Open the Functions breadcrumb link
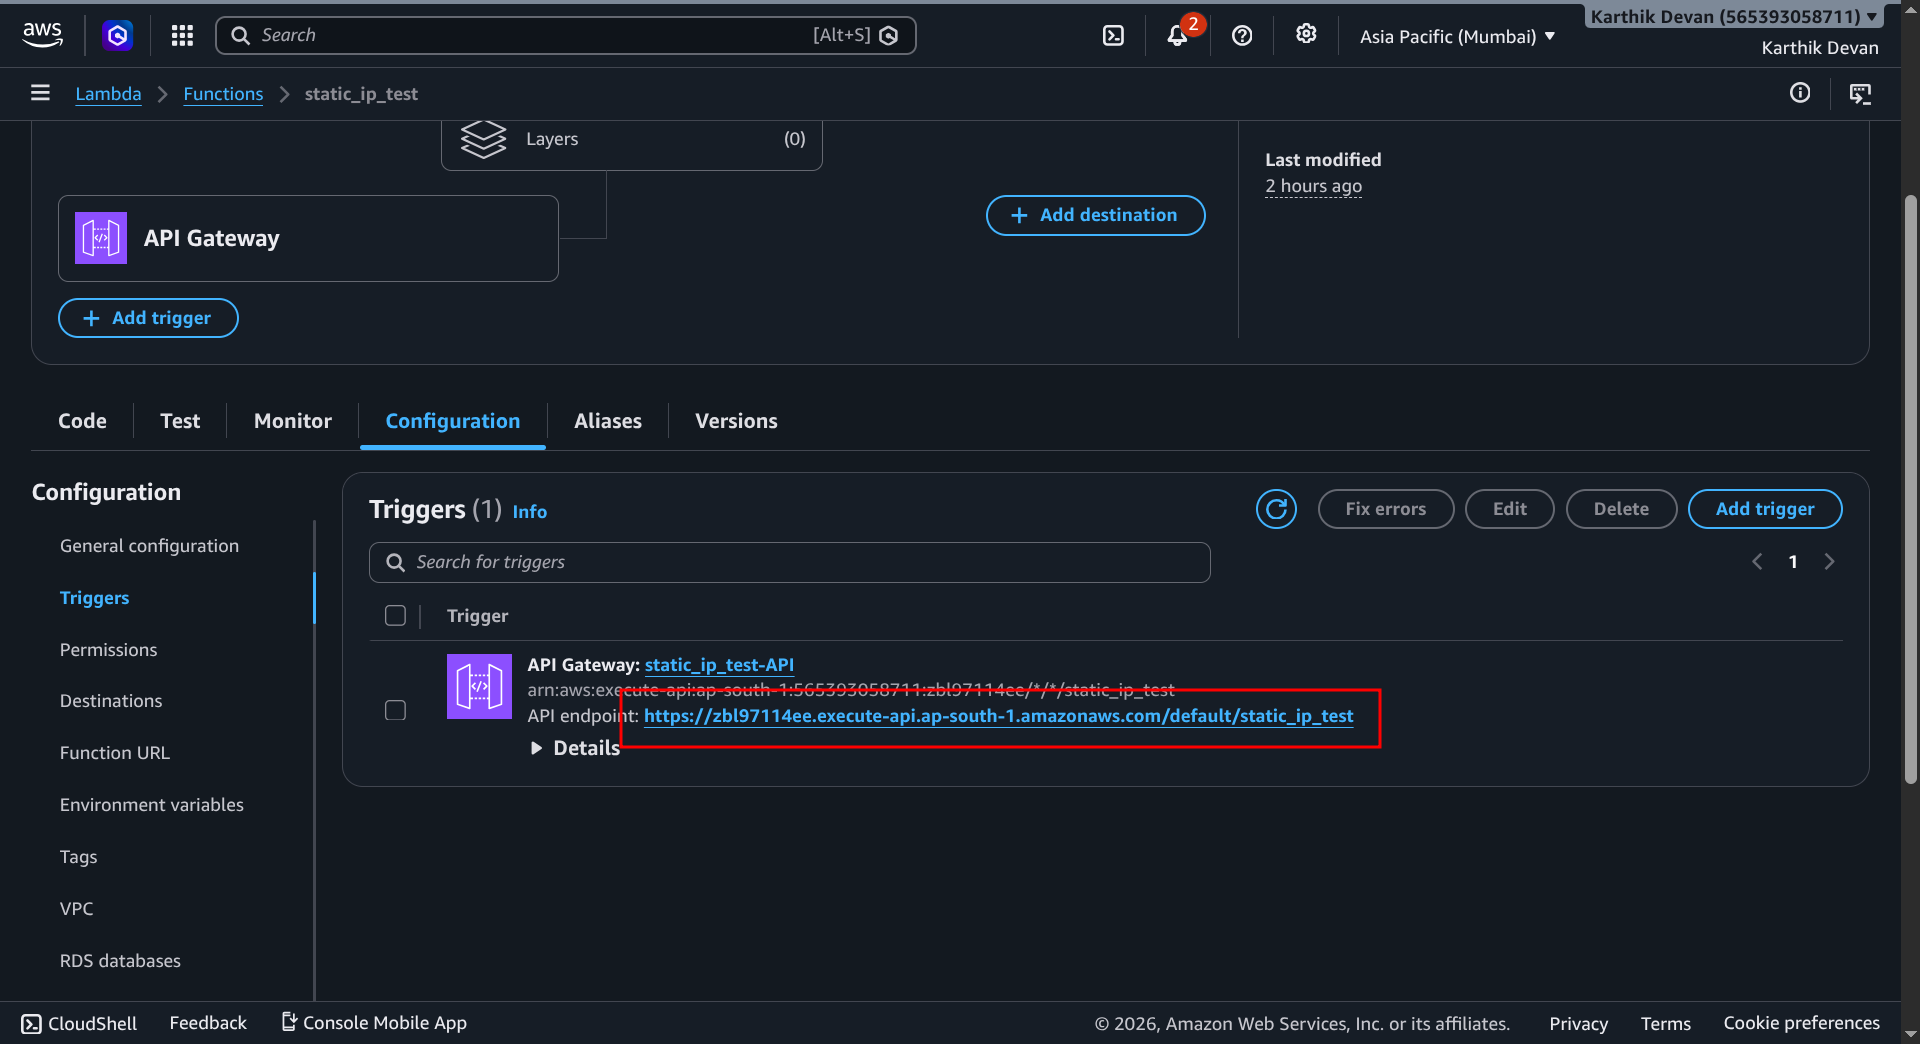 tap(223, 94)
